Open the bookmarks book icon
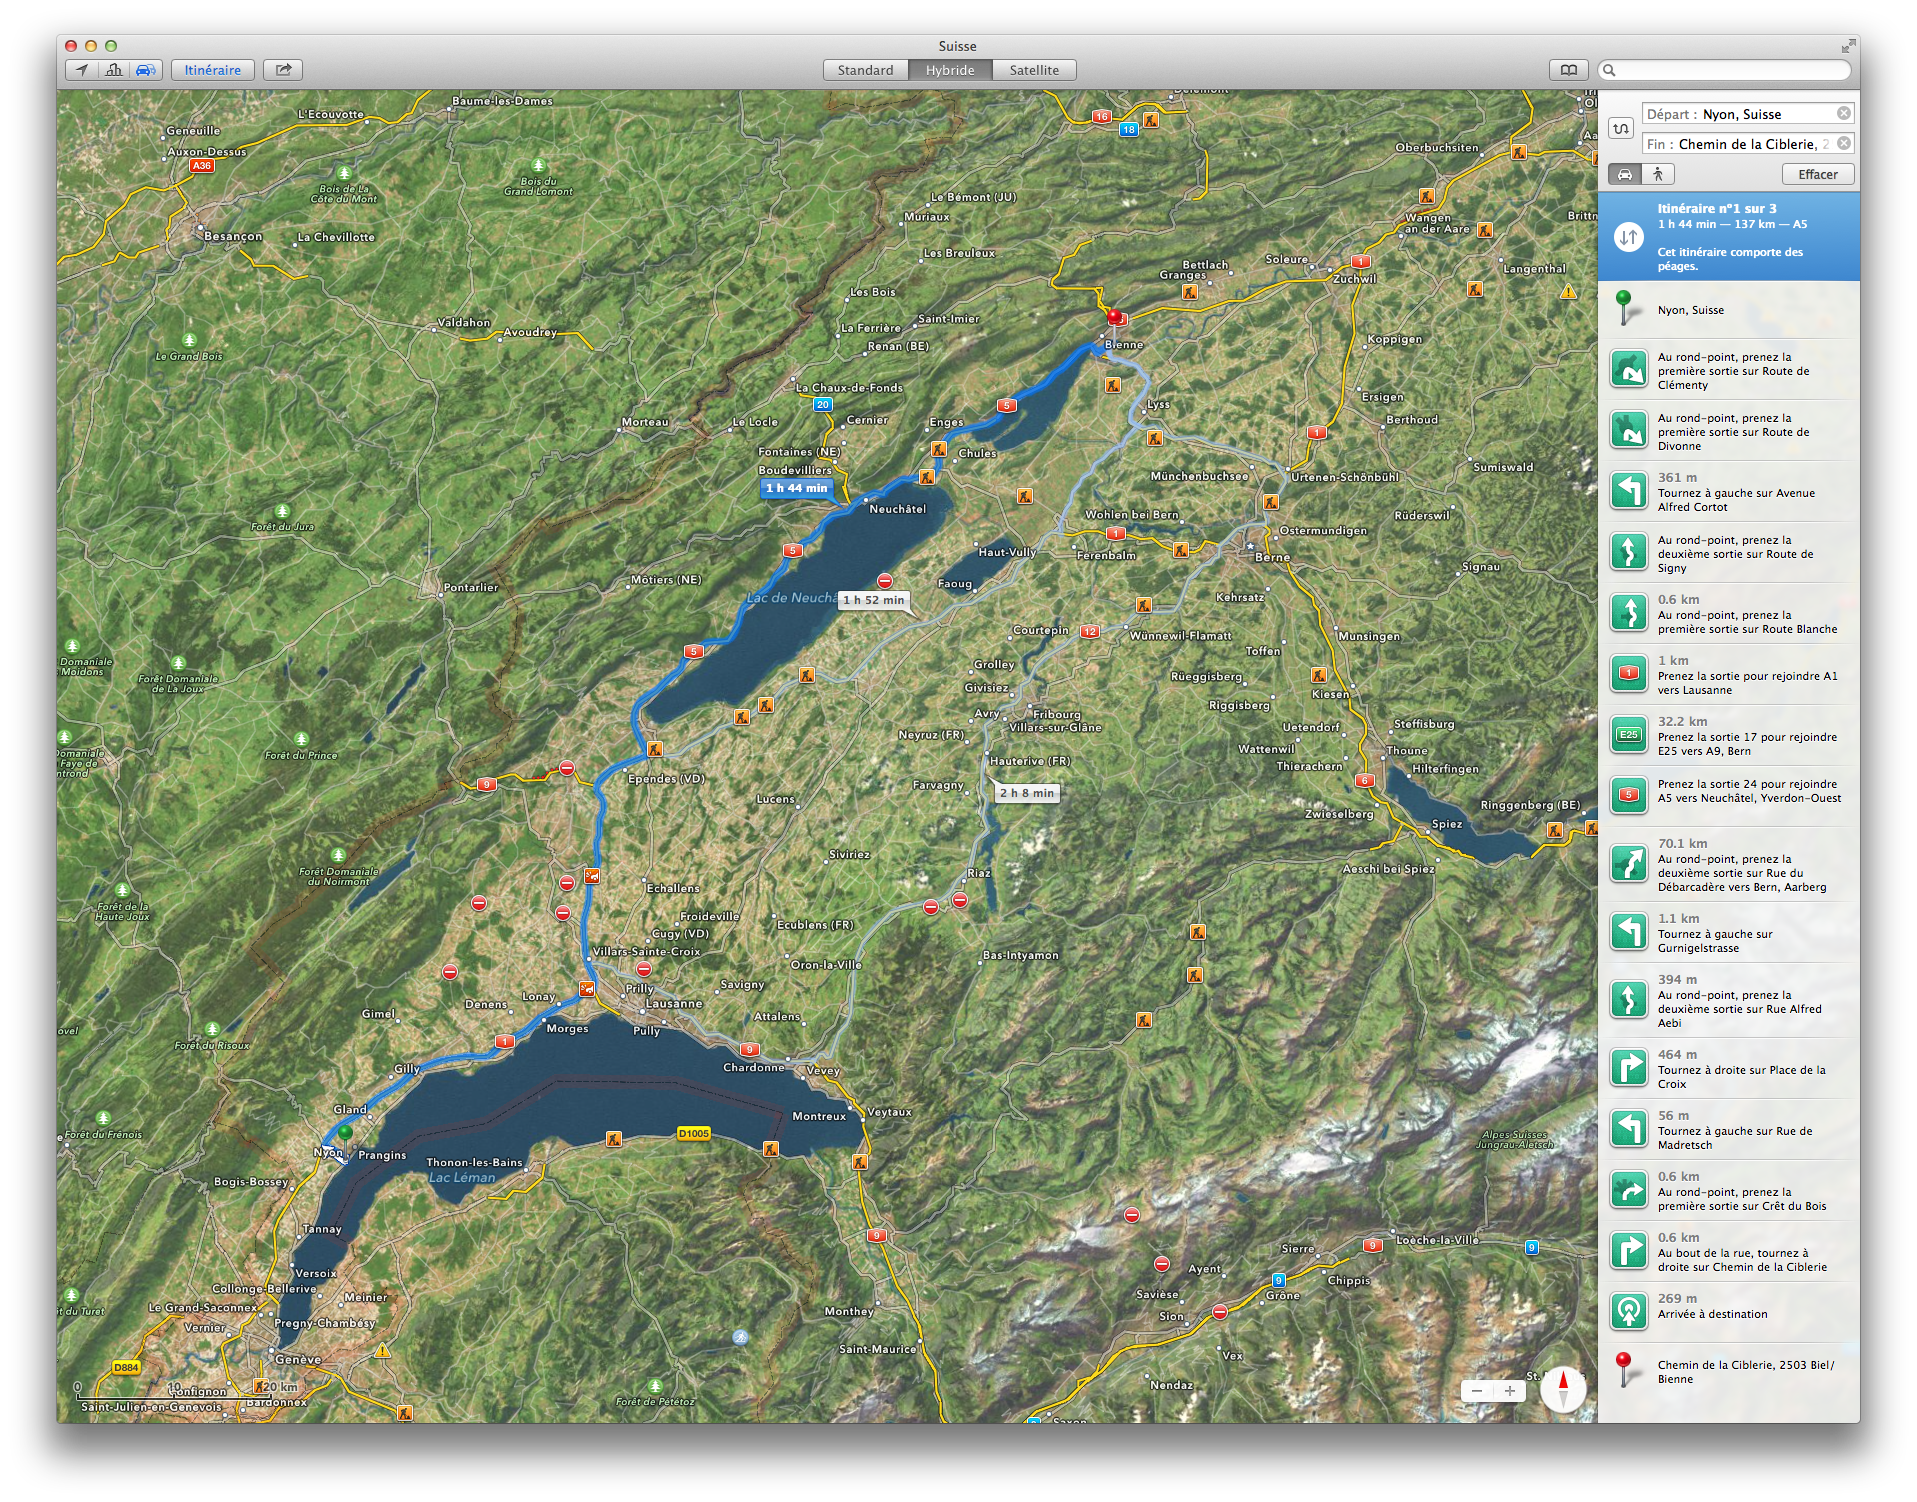1917x1502 pixels. point(1568,70)
